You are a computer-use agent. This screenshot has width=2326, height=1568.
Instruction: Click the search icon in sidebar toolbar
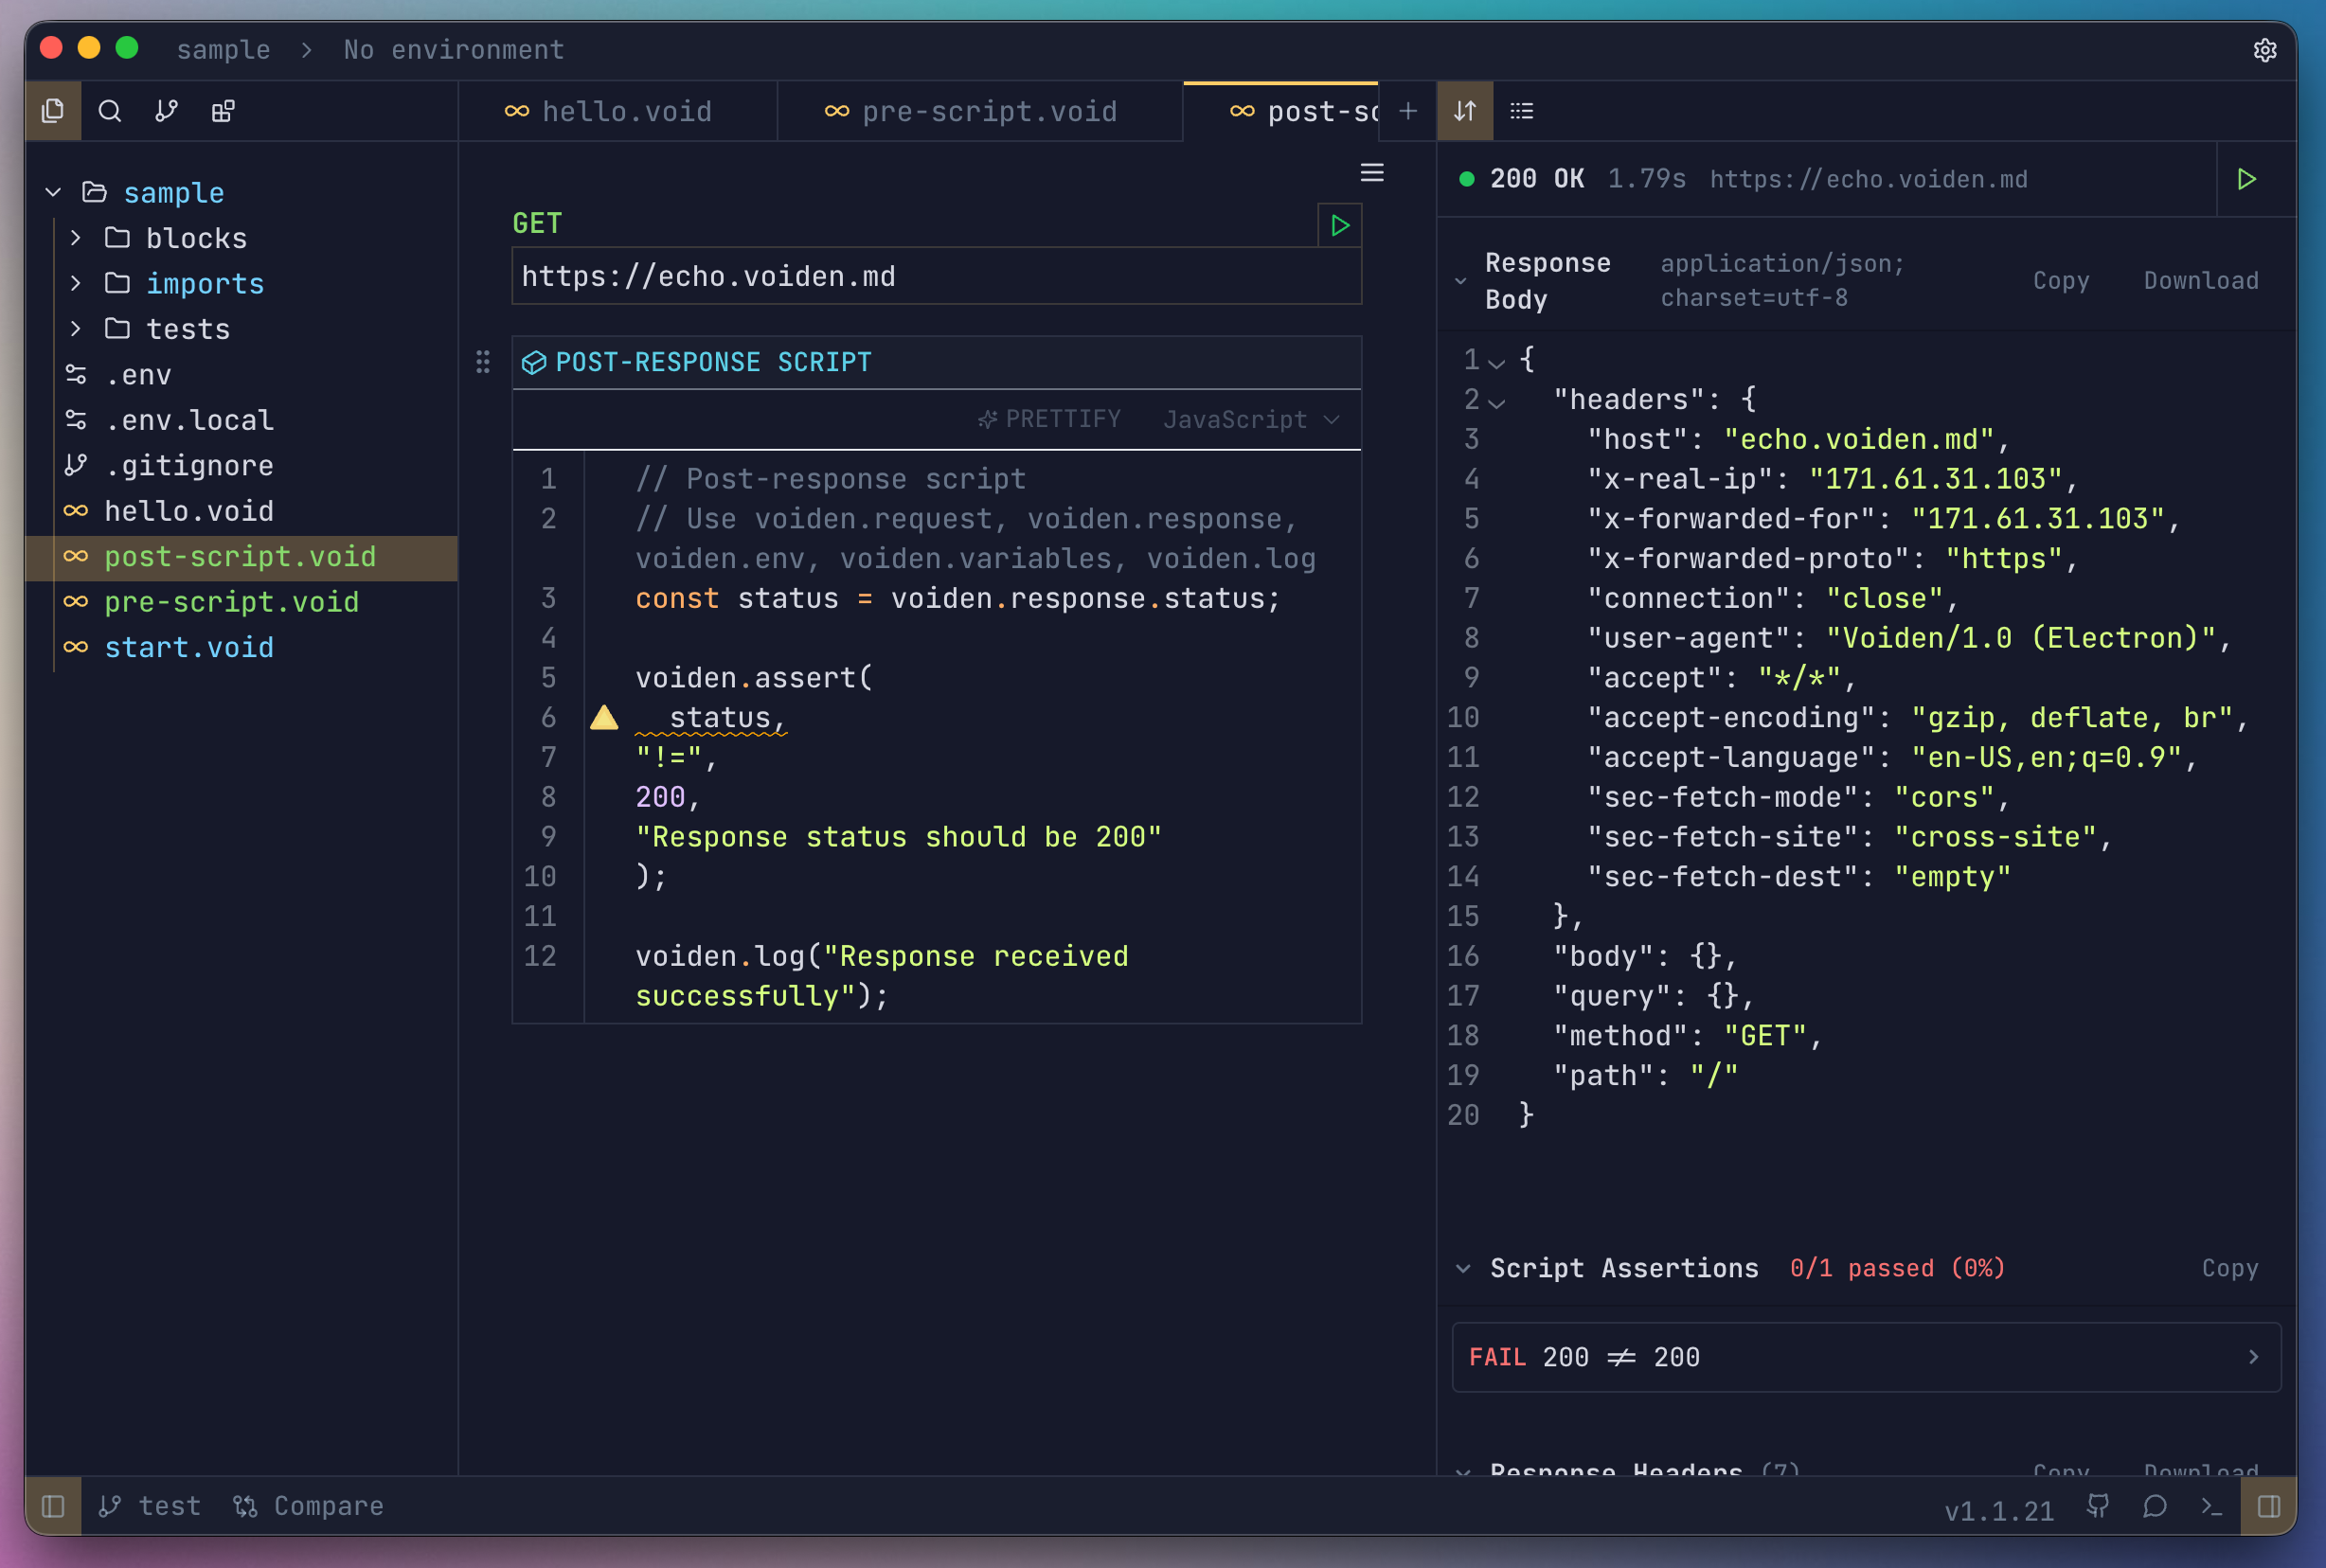(x=110, y=111)
